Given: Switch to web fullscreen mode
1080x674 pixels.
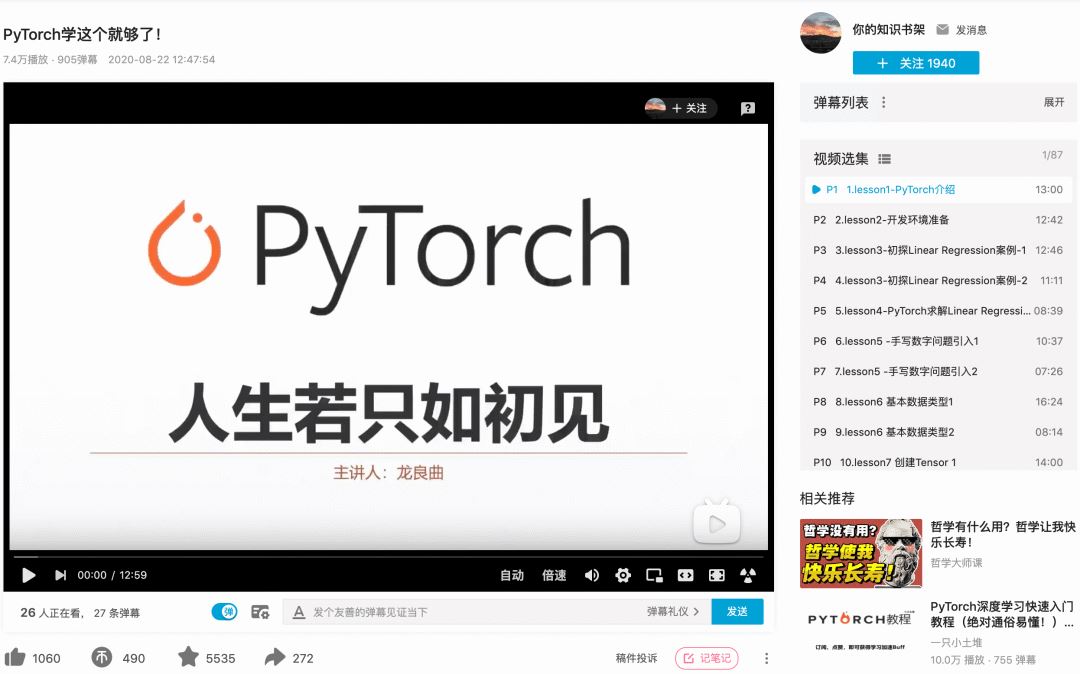Looking at the screenshot, I should [686, 575].
